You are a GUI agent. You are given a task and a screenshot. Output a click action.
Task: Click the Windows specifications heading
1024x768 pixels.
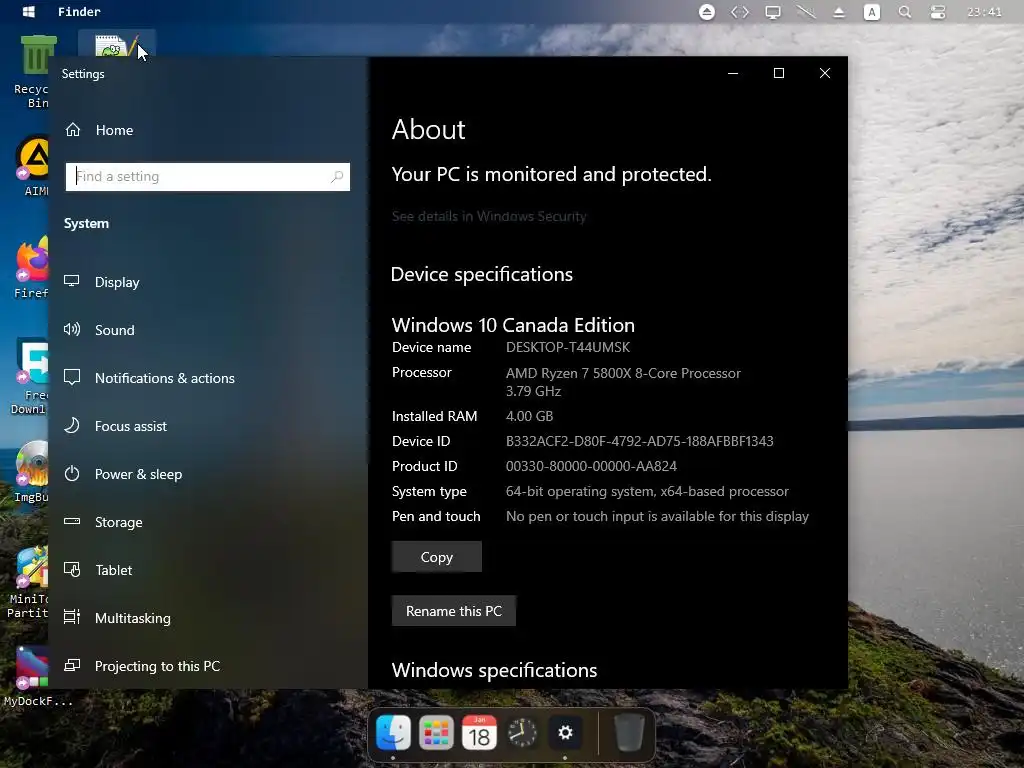494,670
